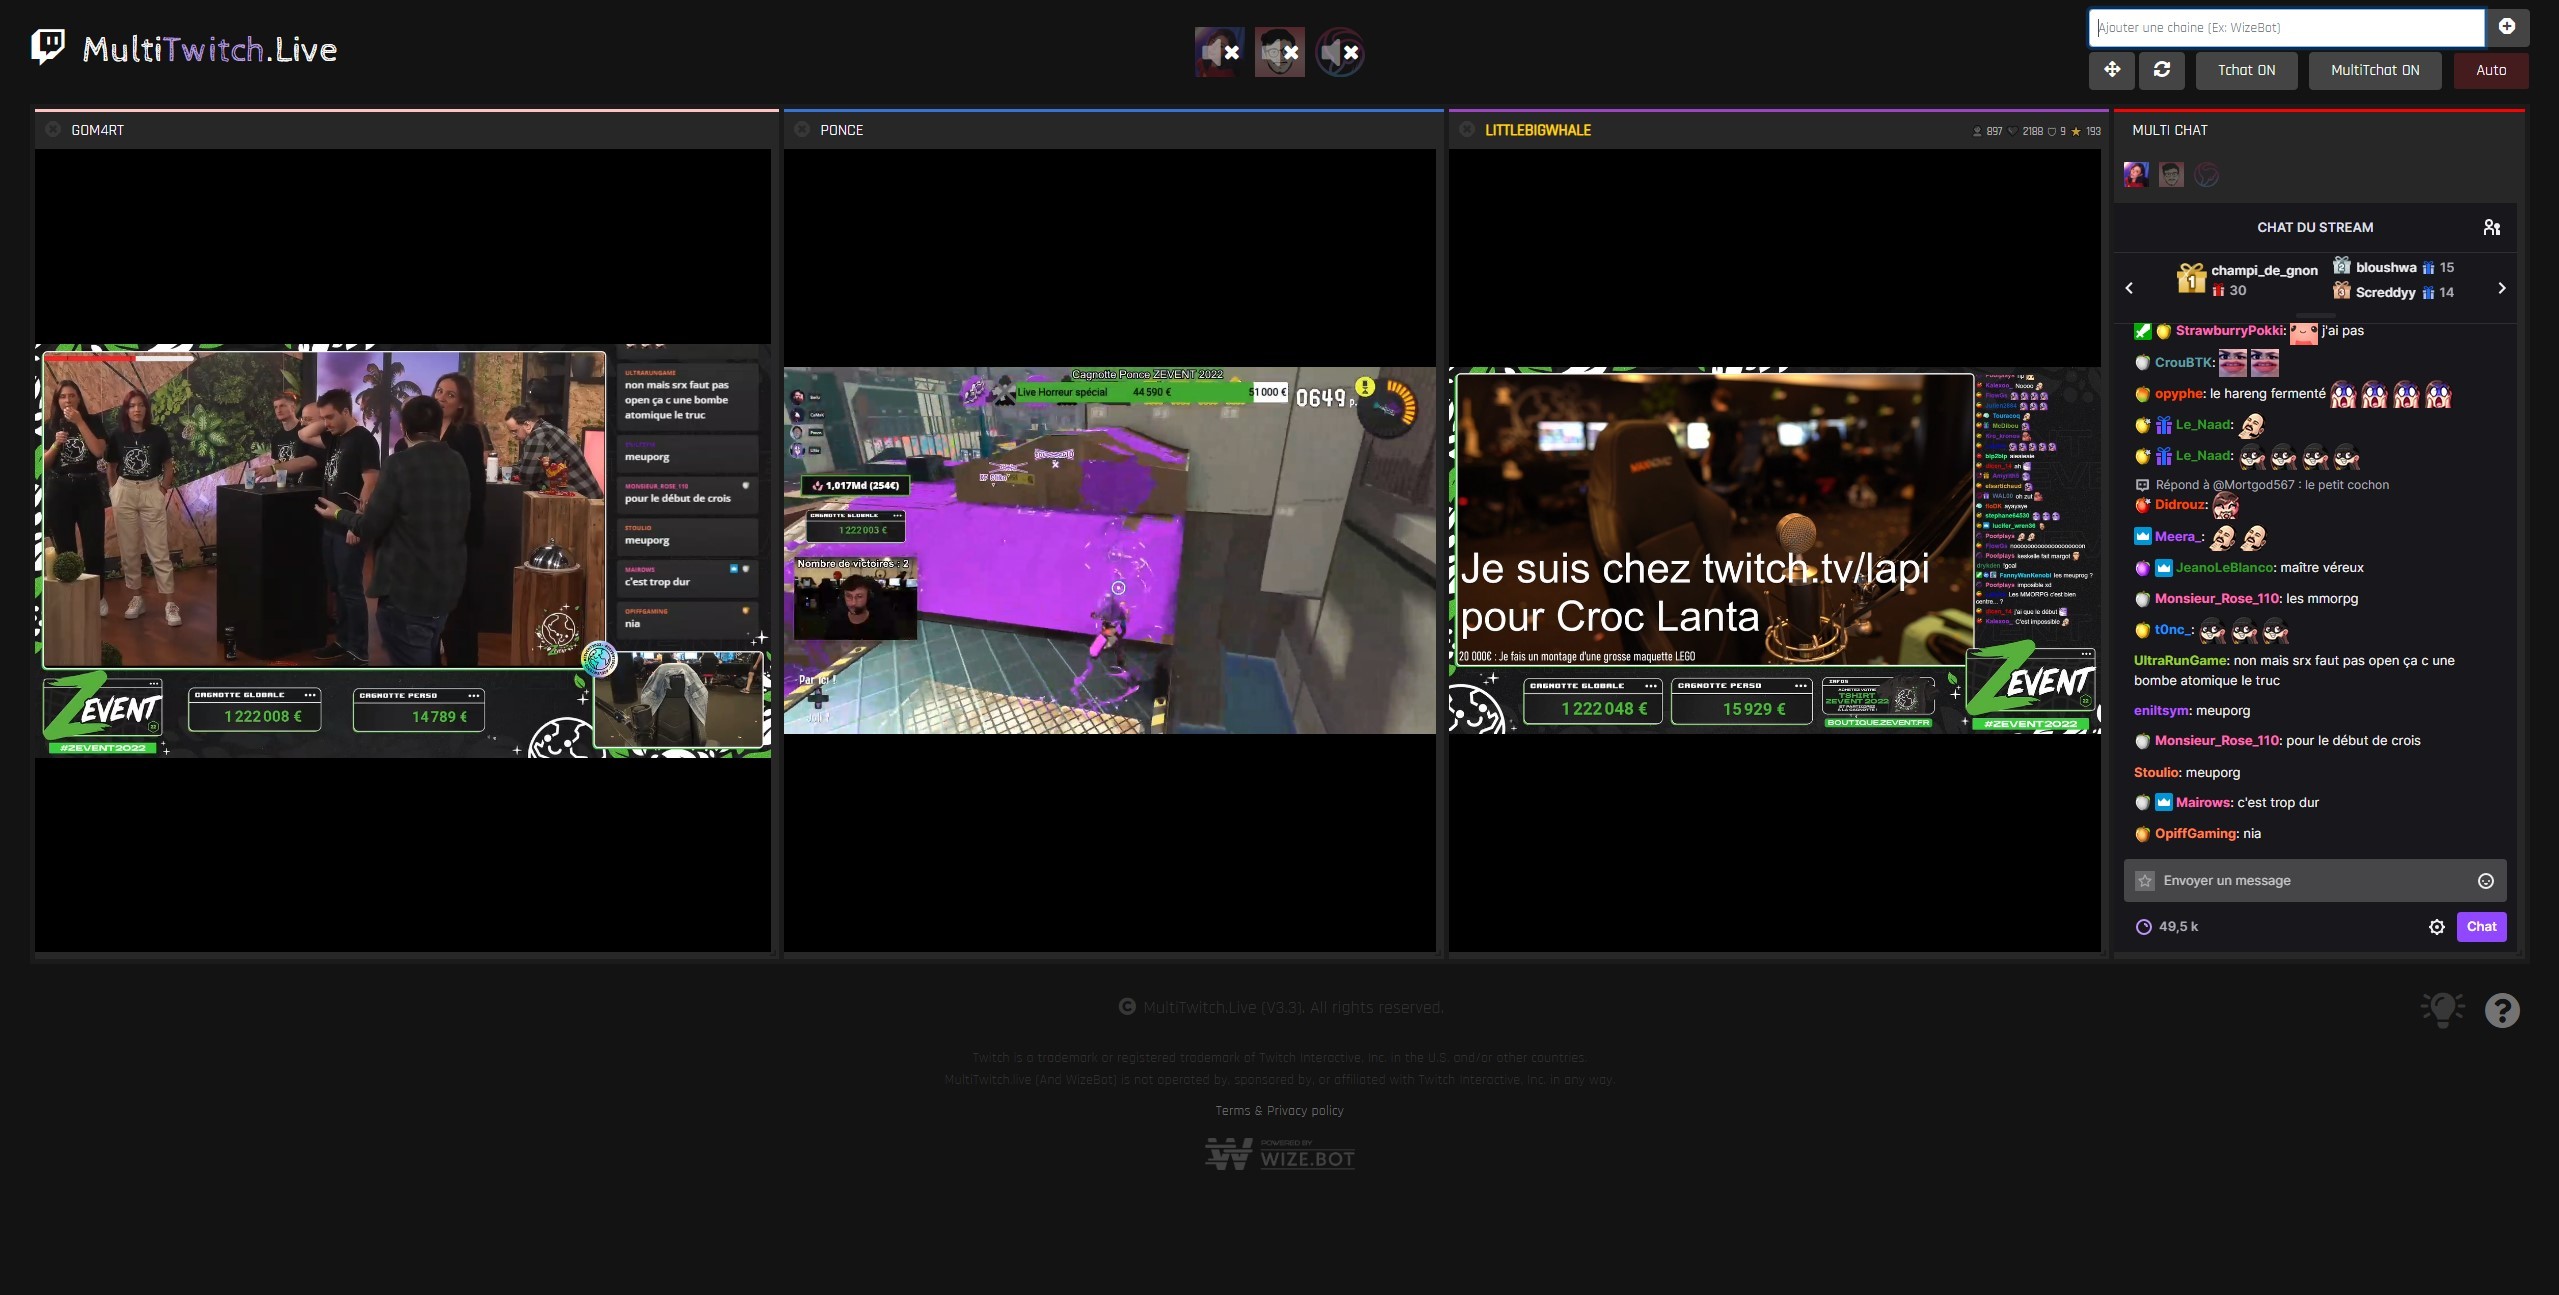Click the left chevron in gift leaderboard
Screen dimensions: 2559x1295
(2129, 288)
